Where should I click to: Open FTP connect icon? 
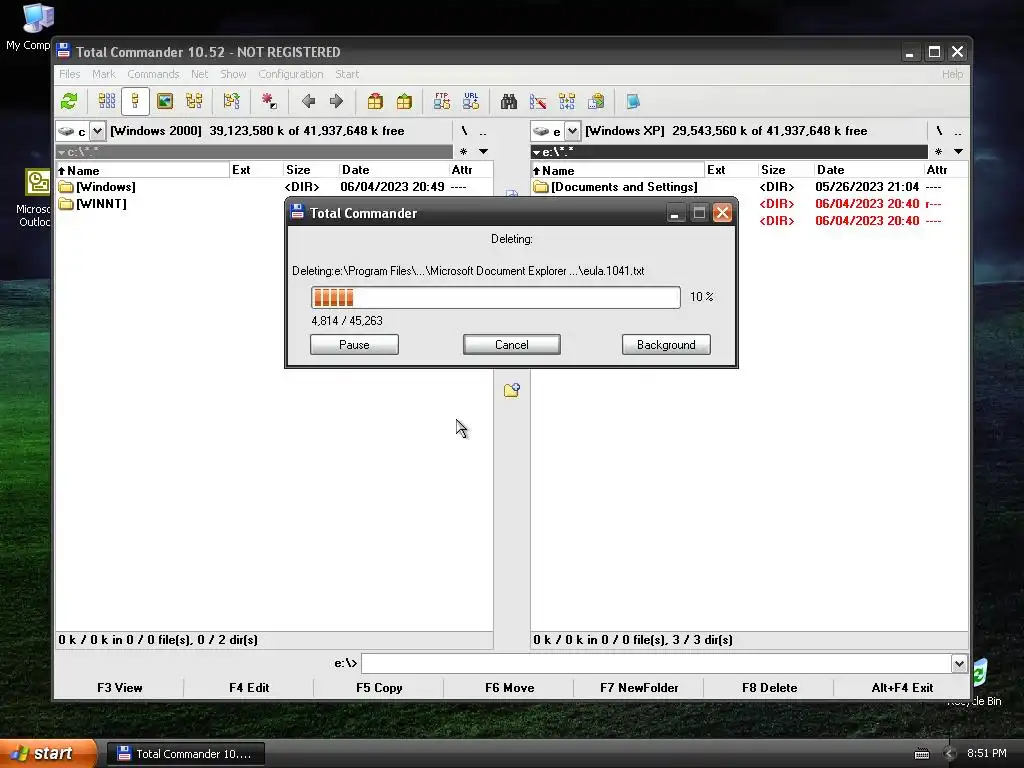pyautogui.click(x=441, y=101)
